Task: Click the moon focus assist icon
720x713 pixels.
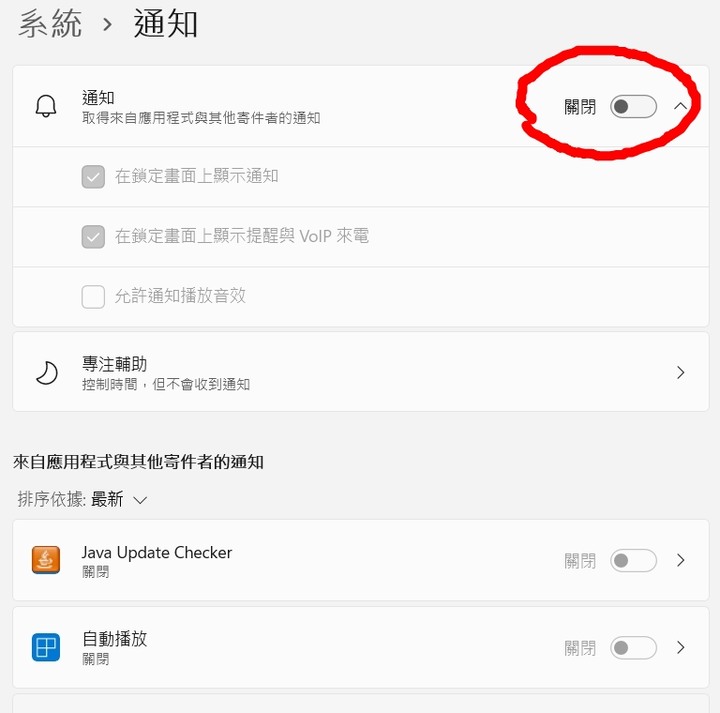Action: (x=46, y=372)
